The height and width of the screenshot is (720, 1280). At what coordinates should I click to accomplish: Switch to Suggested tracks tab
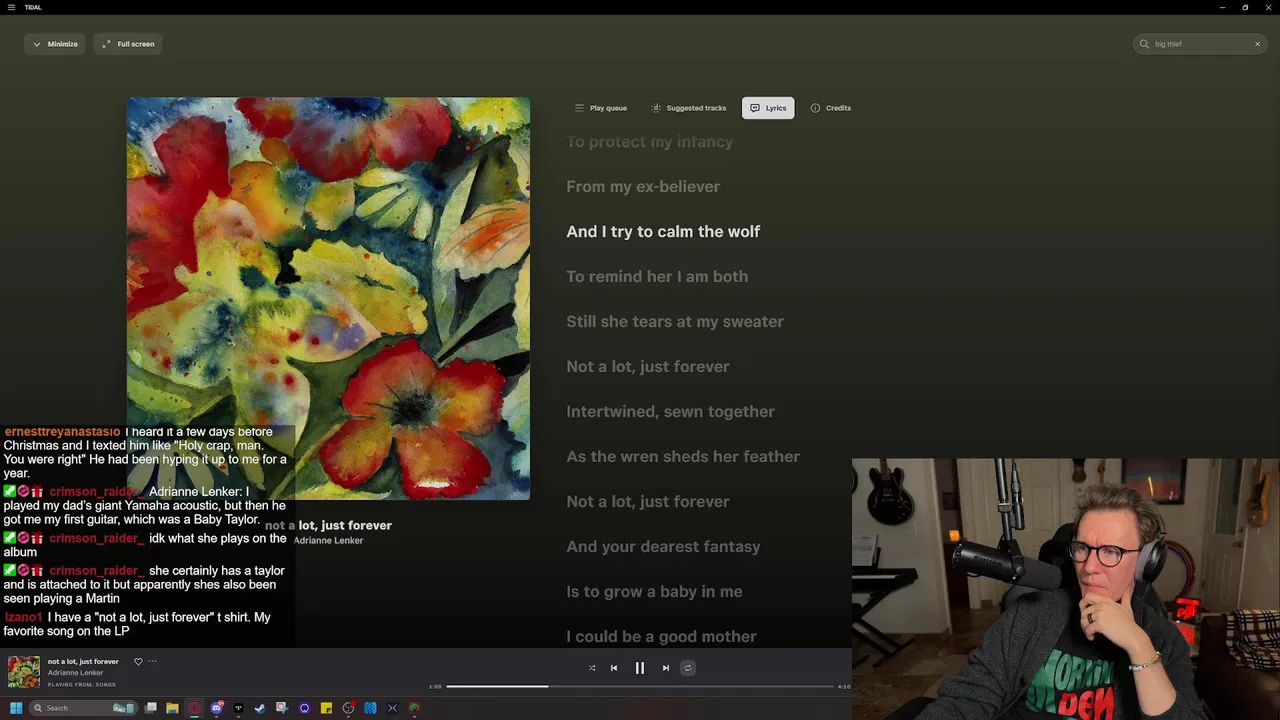pos(689,108)
